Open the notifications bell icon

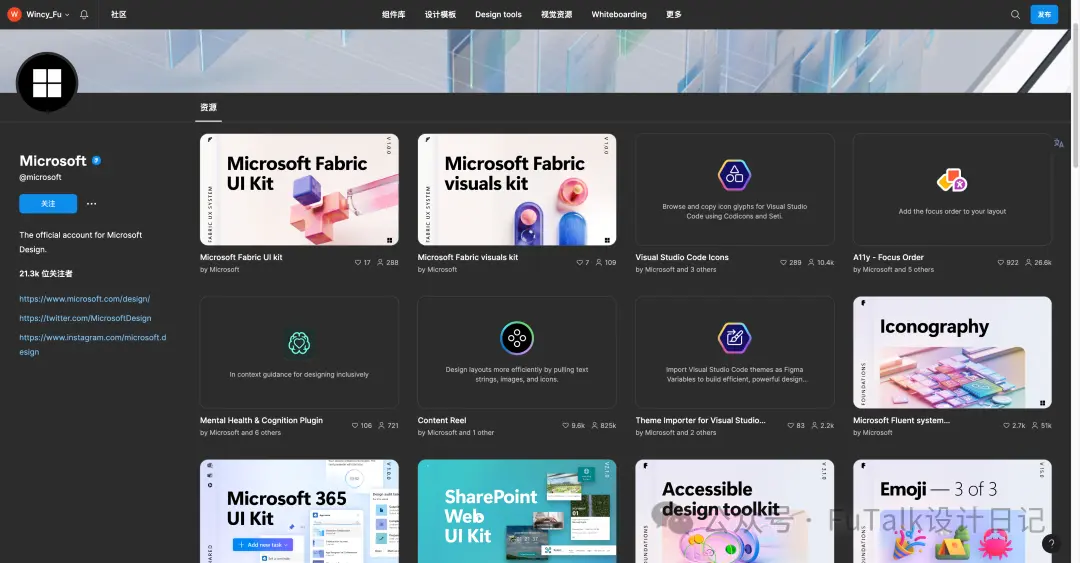coord(84,14)
